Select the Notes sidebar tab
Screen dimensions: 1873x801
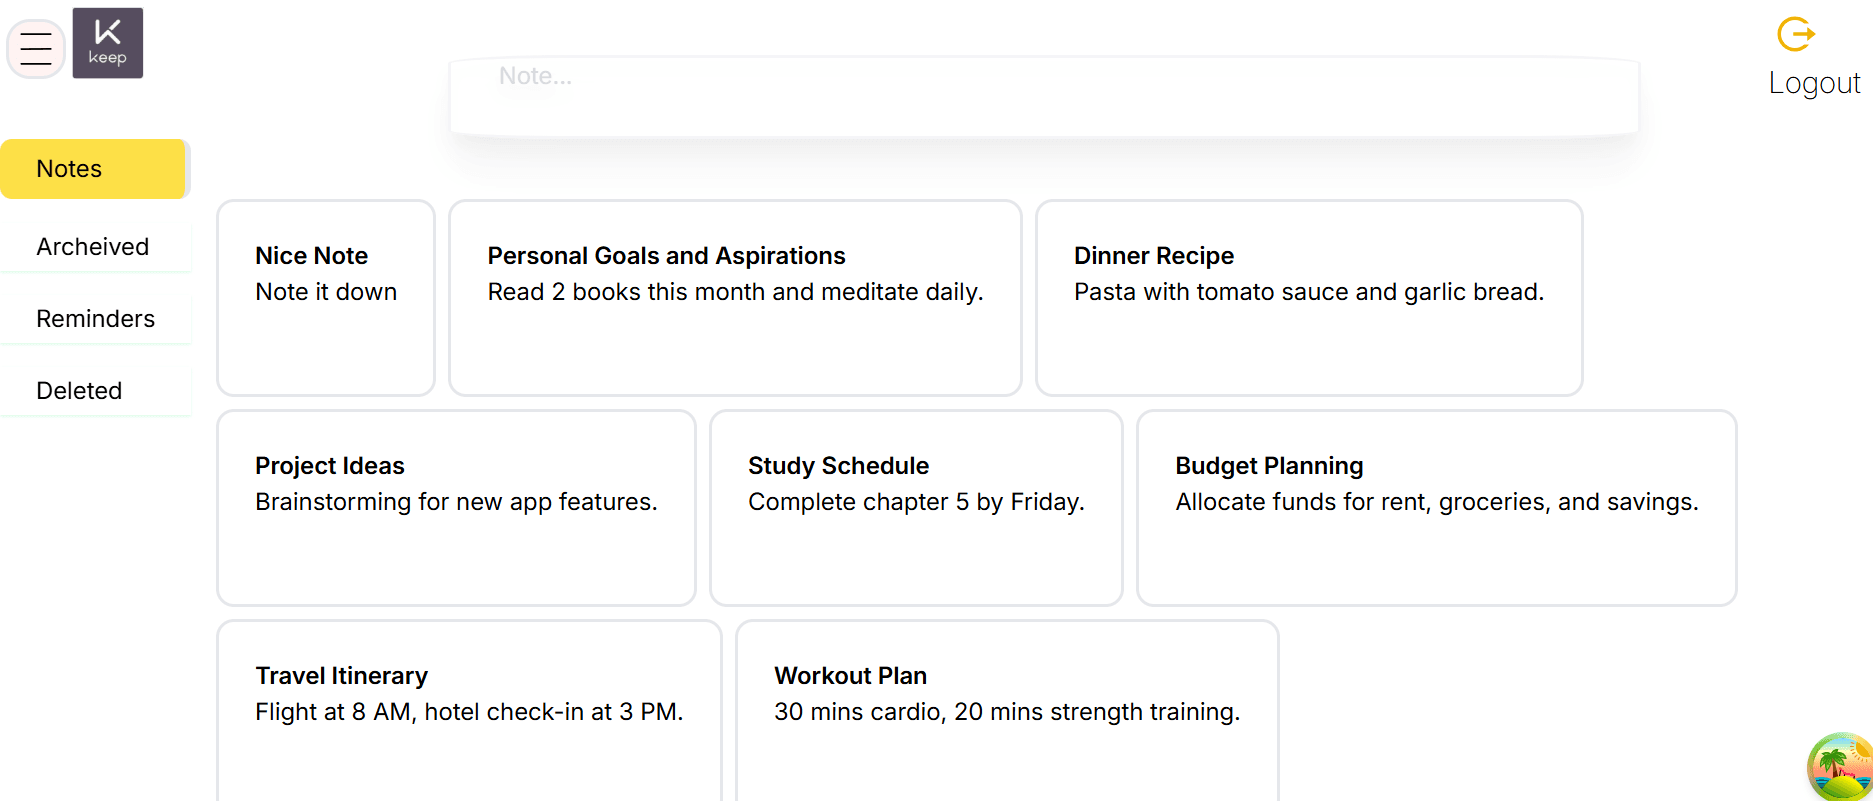[93, 169]
